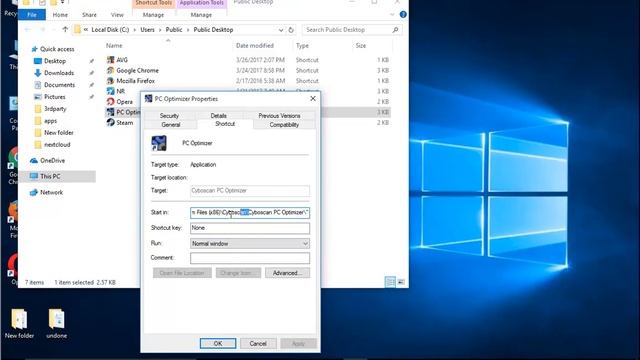This screenshot has width=640, height=360.
Task: Switch to large icons view in status bar
Action: point(401,282)
